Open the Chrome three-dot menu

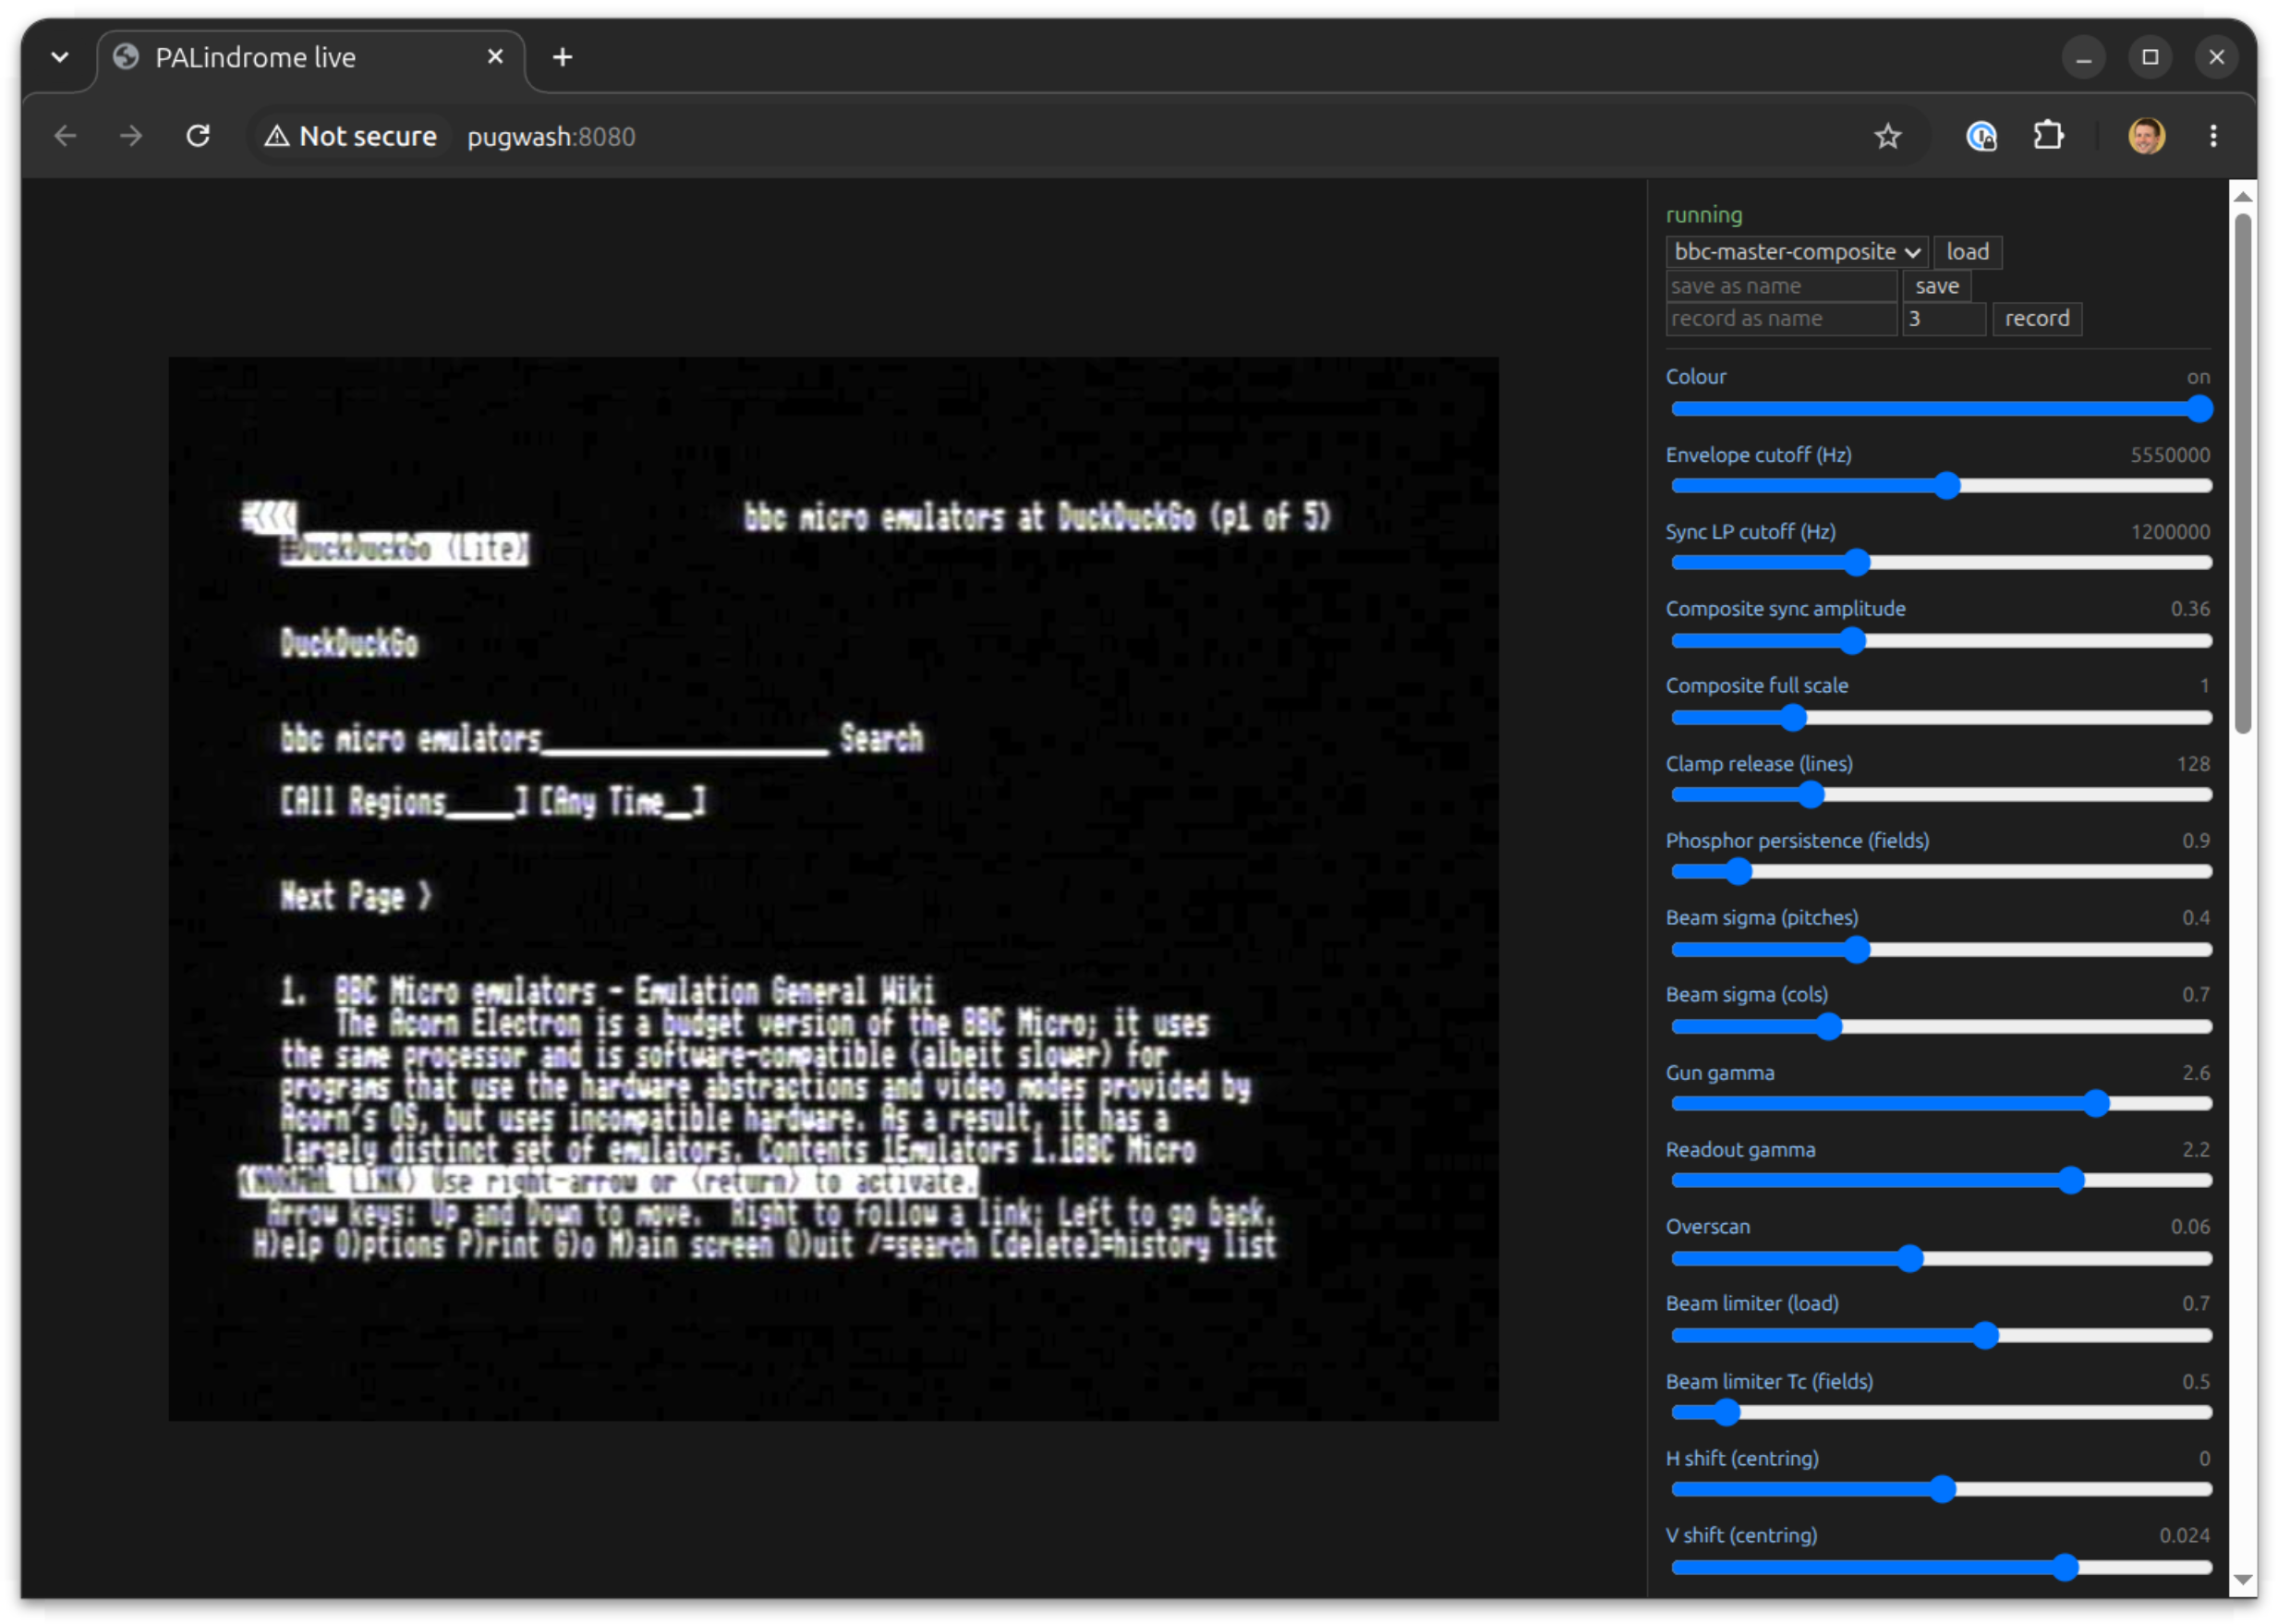coord(2213,136)
